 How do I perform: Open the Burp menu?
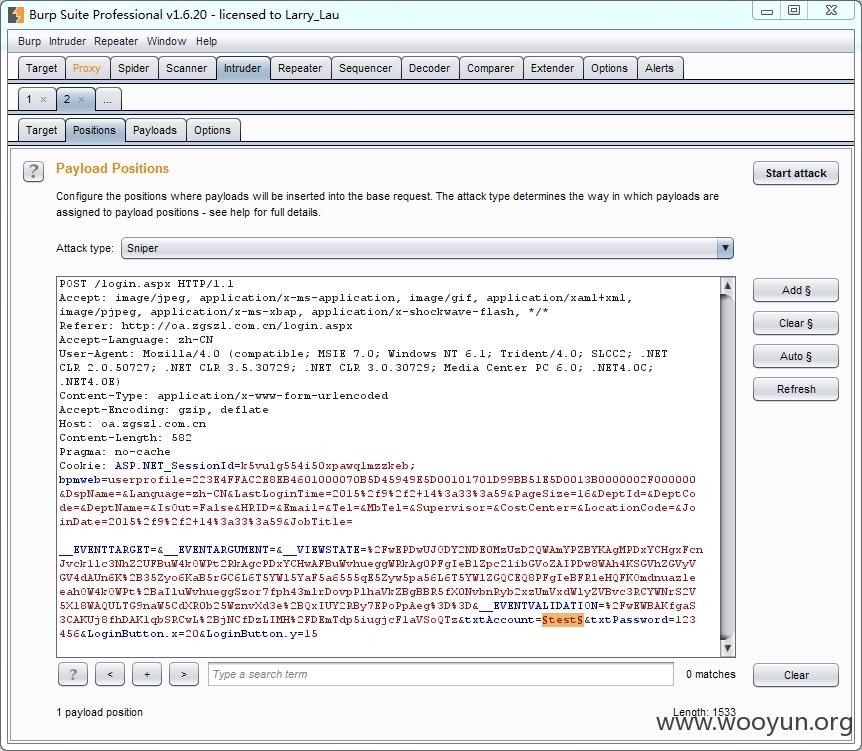point(29,41)
